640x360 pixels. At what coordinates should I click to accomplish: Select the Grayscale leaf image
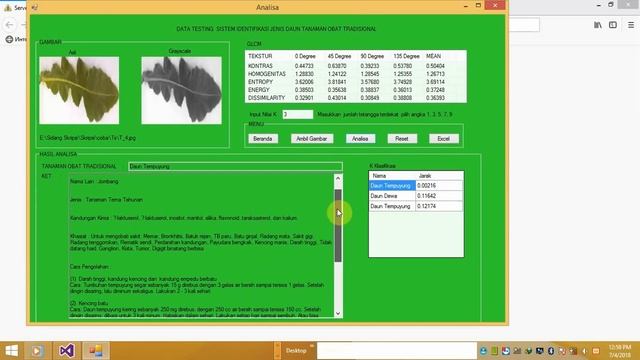click(x=181, y=90)
